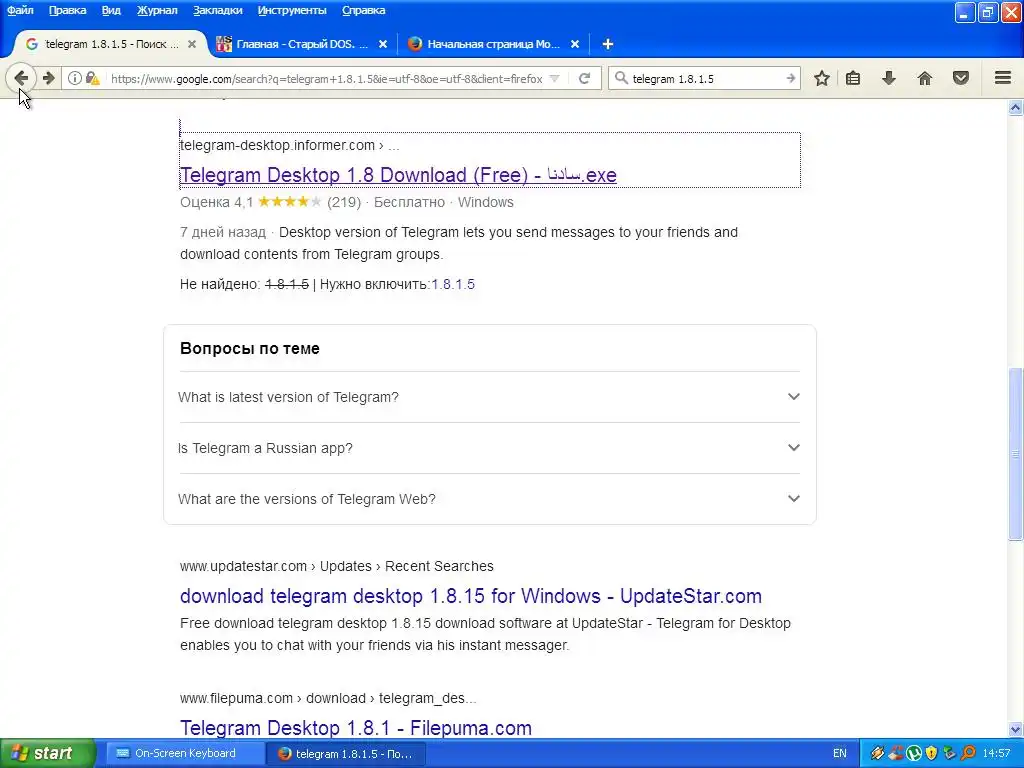Click scrollbar down arrow
Screen dimensions: 1024x768
point(1015,729)
